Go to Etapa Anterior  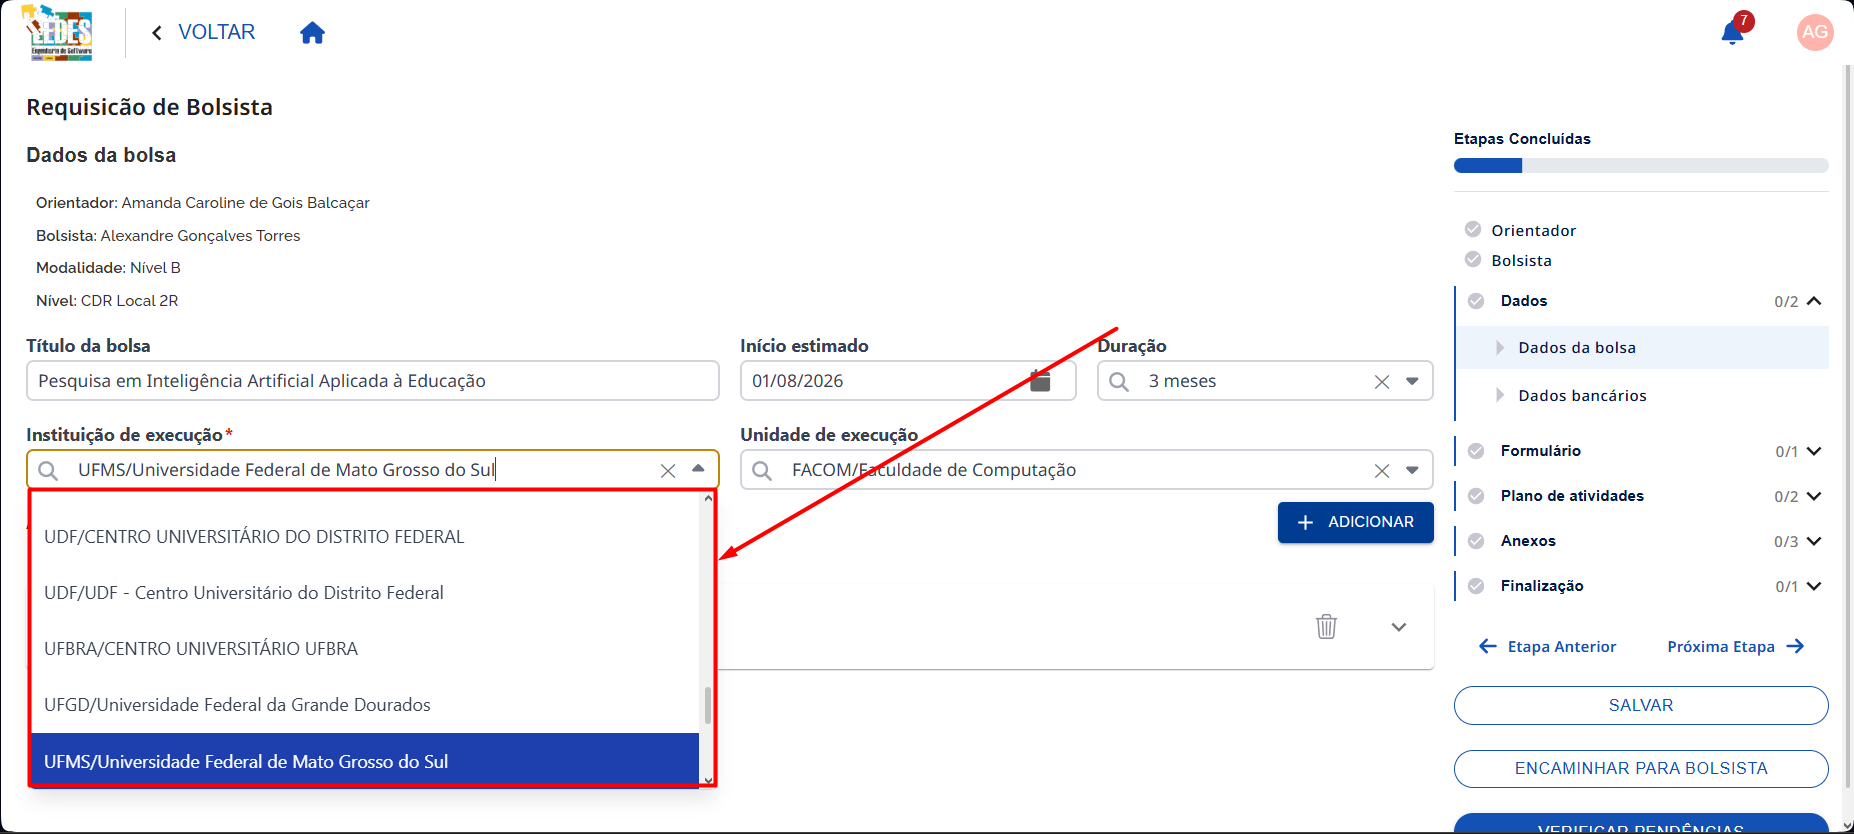pos(1547,646)
